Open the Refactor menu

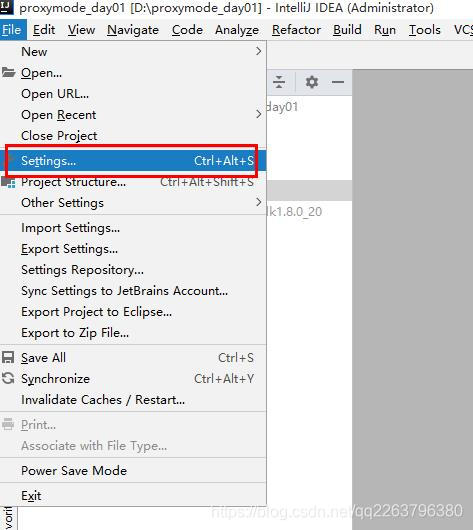coord(296,30)
